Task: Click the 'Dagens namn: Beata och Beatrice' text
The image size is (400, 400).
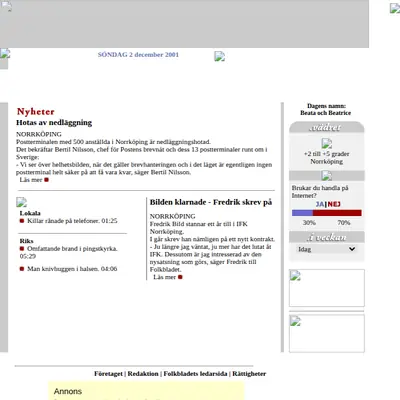Action: click(x=326, y=109)
